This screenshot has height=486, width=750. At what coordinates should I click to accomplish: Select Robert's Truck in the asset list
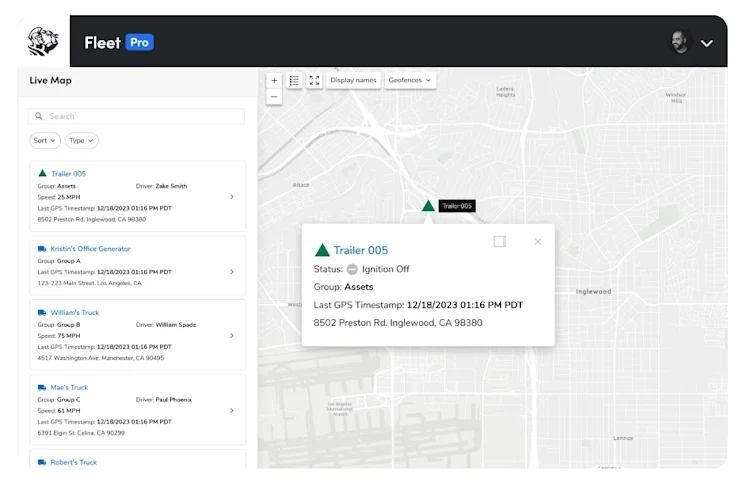pos(74,462)
